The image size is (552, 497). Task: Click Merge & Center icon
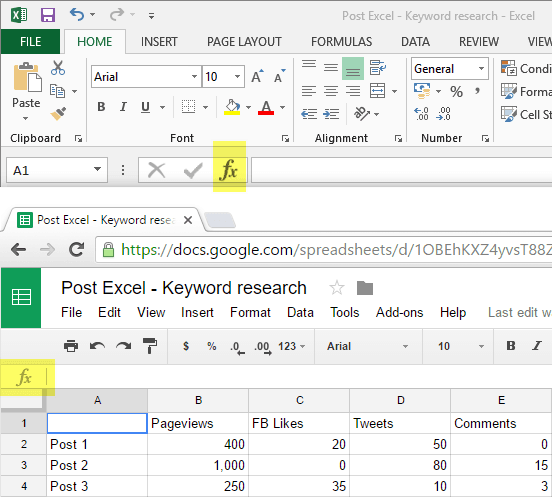point(378,91)
